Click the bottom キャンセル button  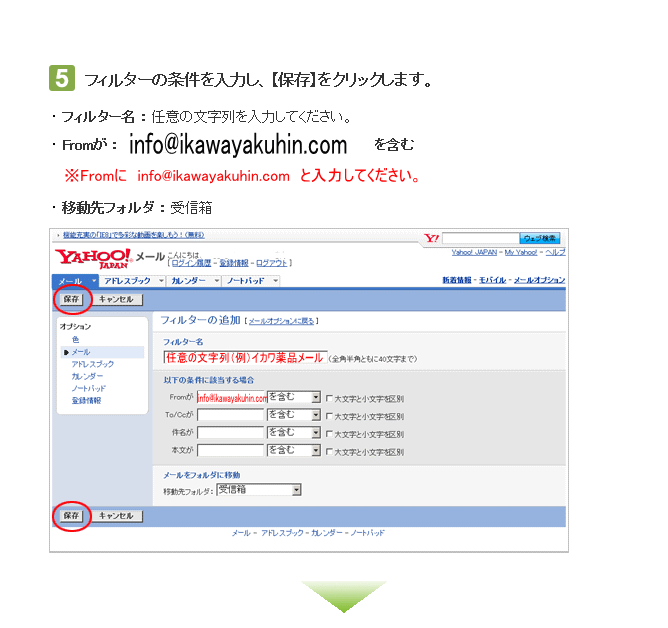coord(115,516)
